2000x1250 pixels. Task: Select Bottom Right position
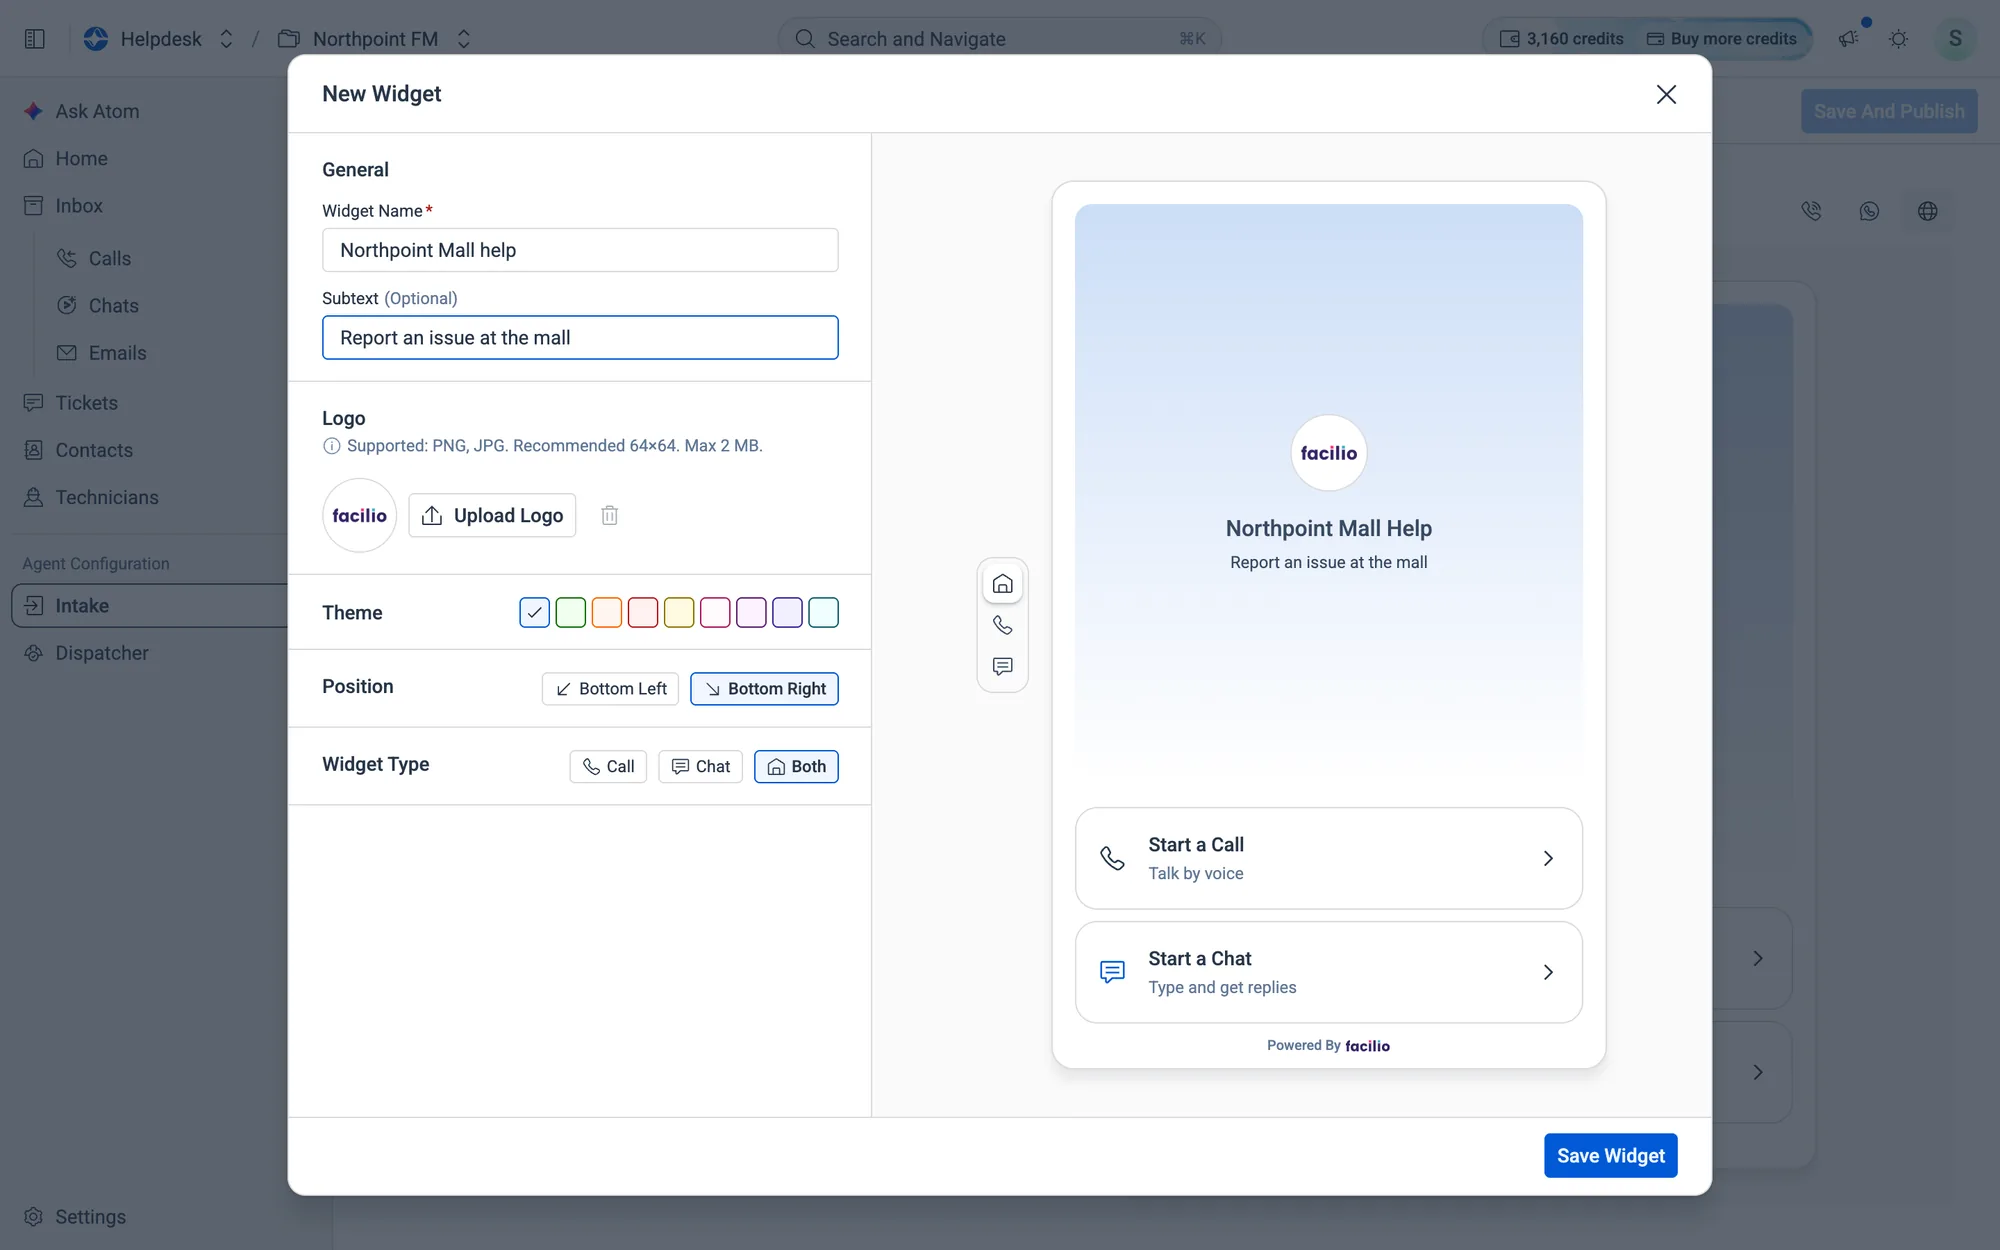coord(765,689)
